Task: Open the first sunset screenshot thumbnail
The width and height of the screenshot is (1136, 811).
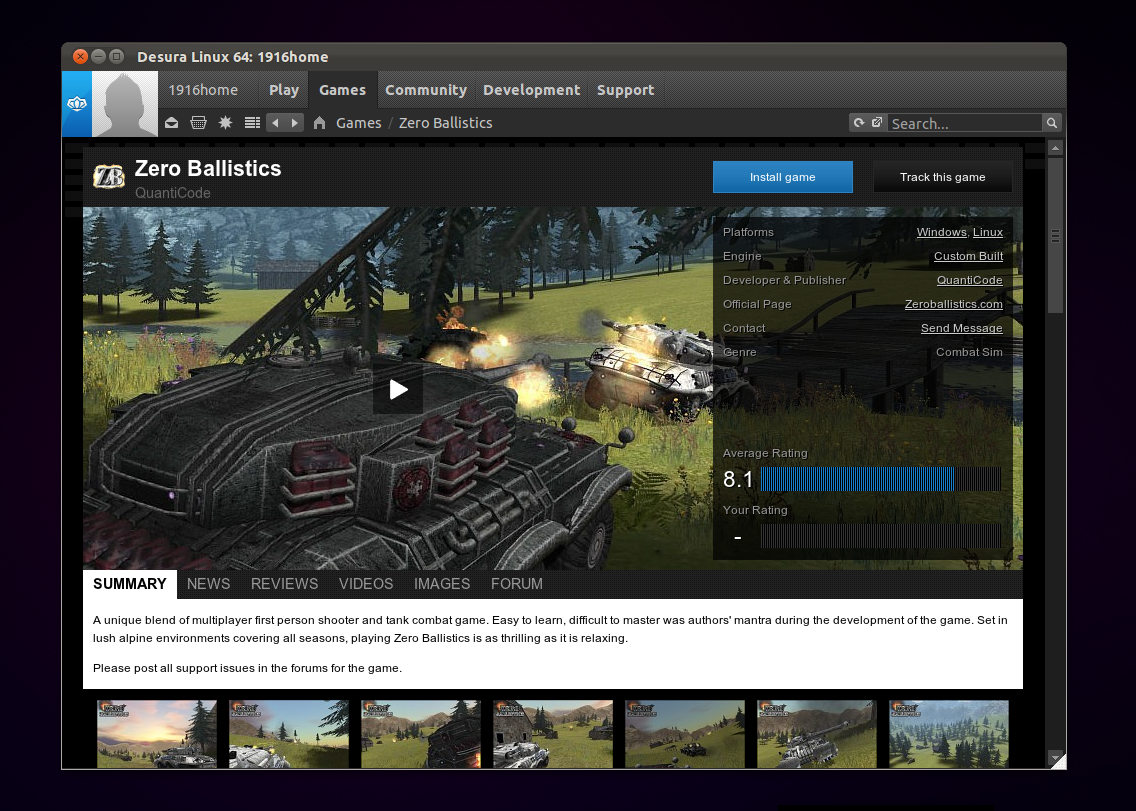Action: click(x=156, y=733)
